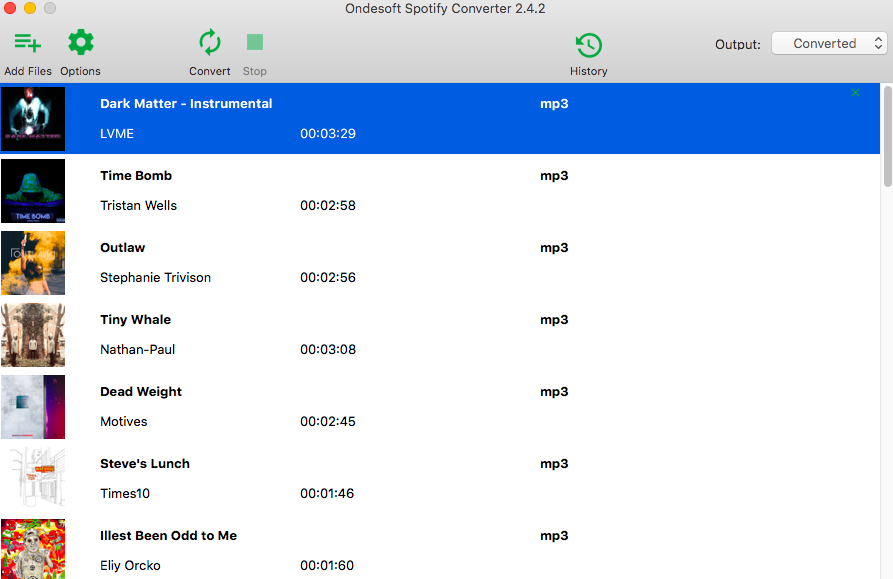Open the Options gear icon
Viewport: 893px width, 579px height.
(80, 43)
